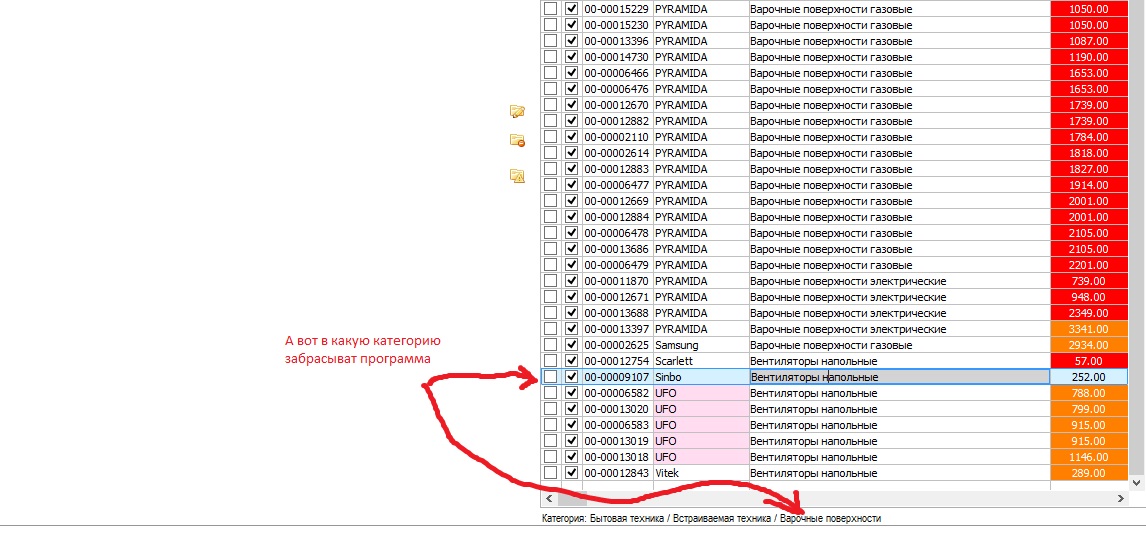Image resolution: width=1146 pixels, height=549 pixels.
Task: Click price cell 57.00
Action: coord(1090,361)
